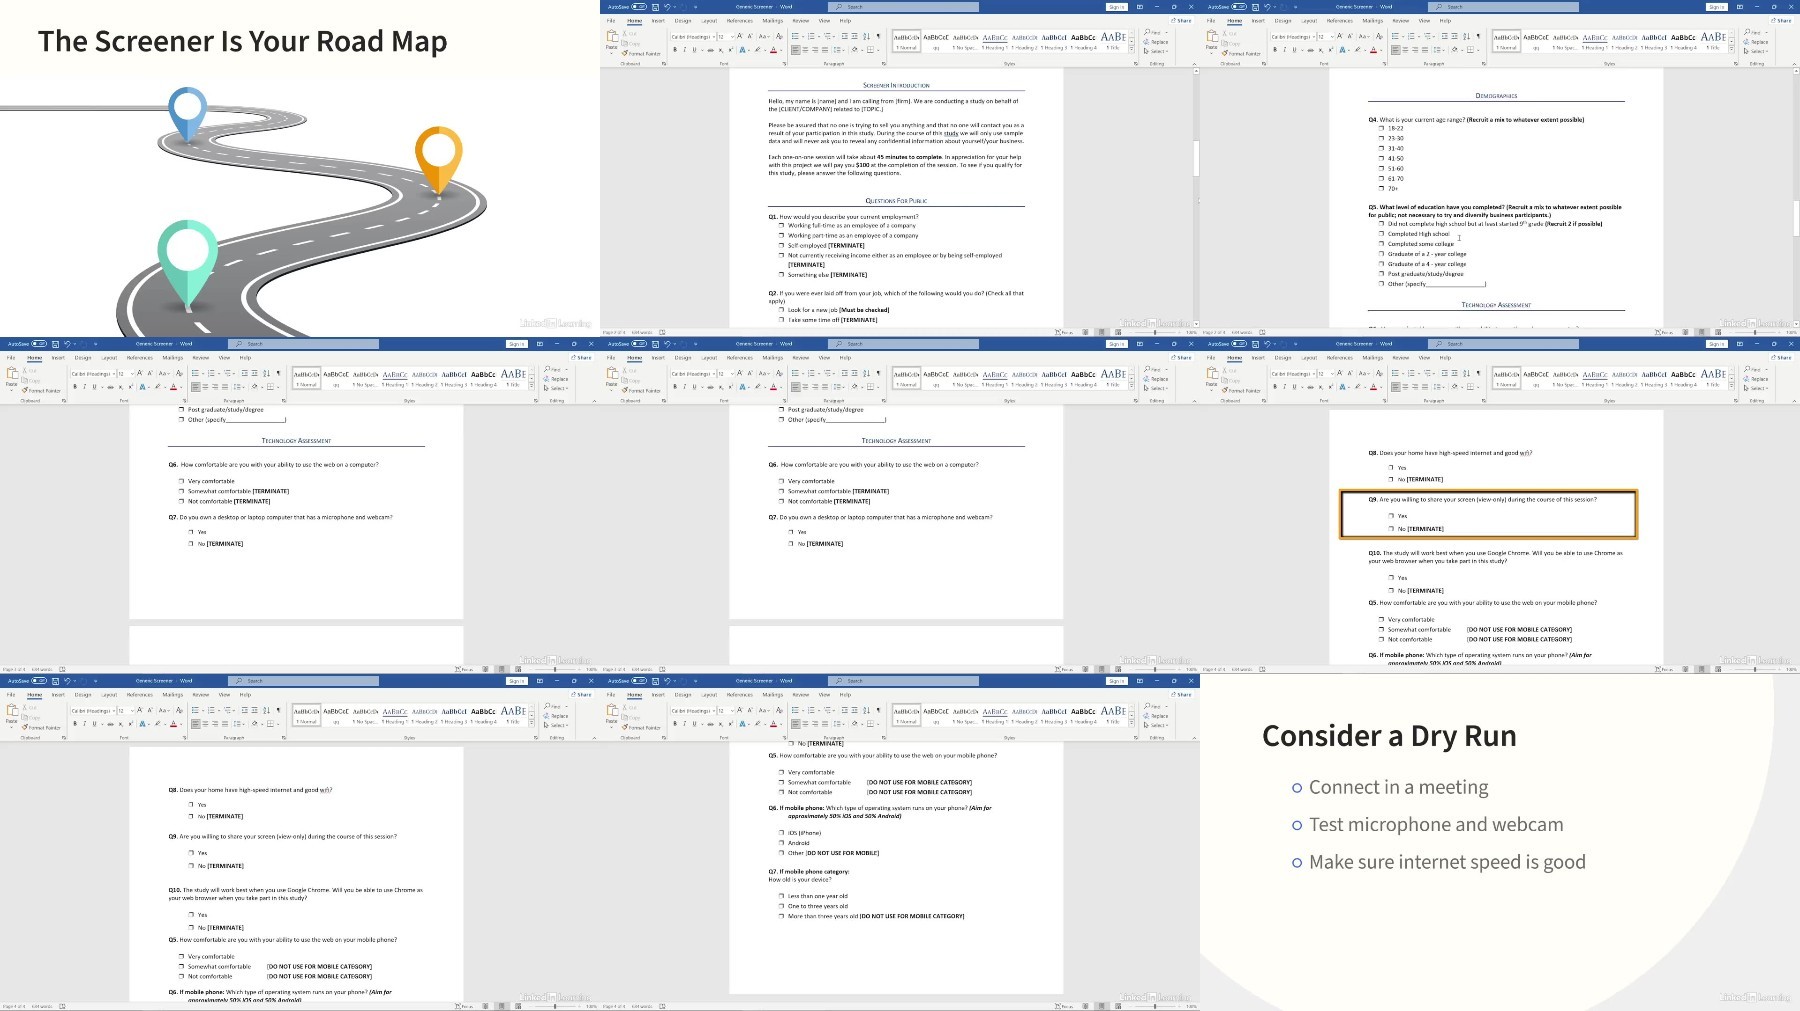Increase indent in Demographics Word window
Screen dimensions: 1800x1011
[1454, 36]
